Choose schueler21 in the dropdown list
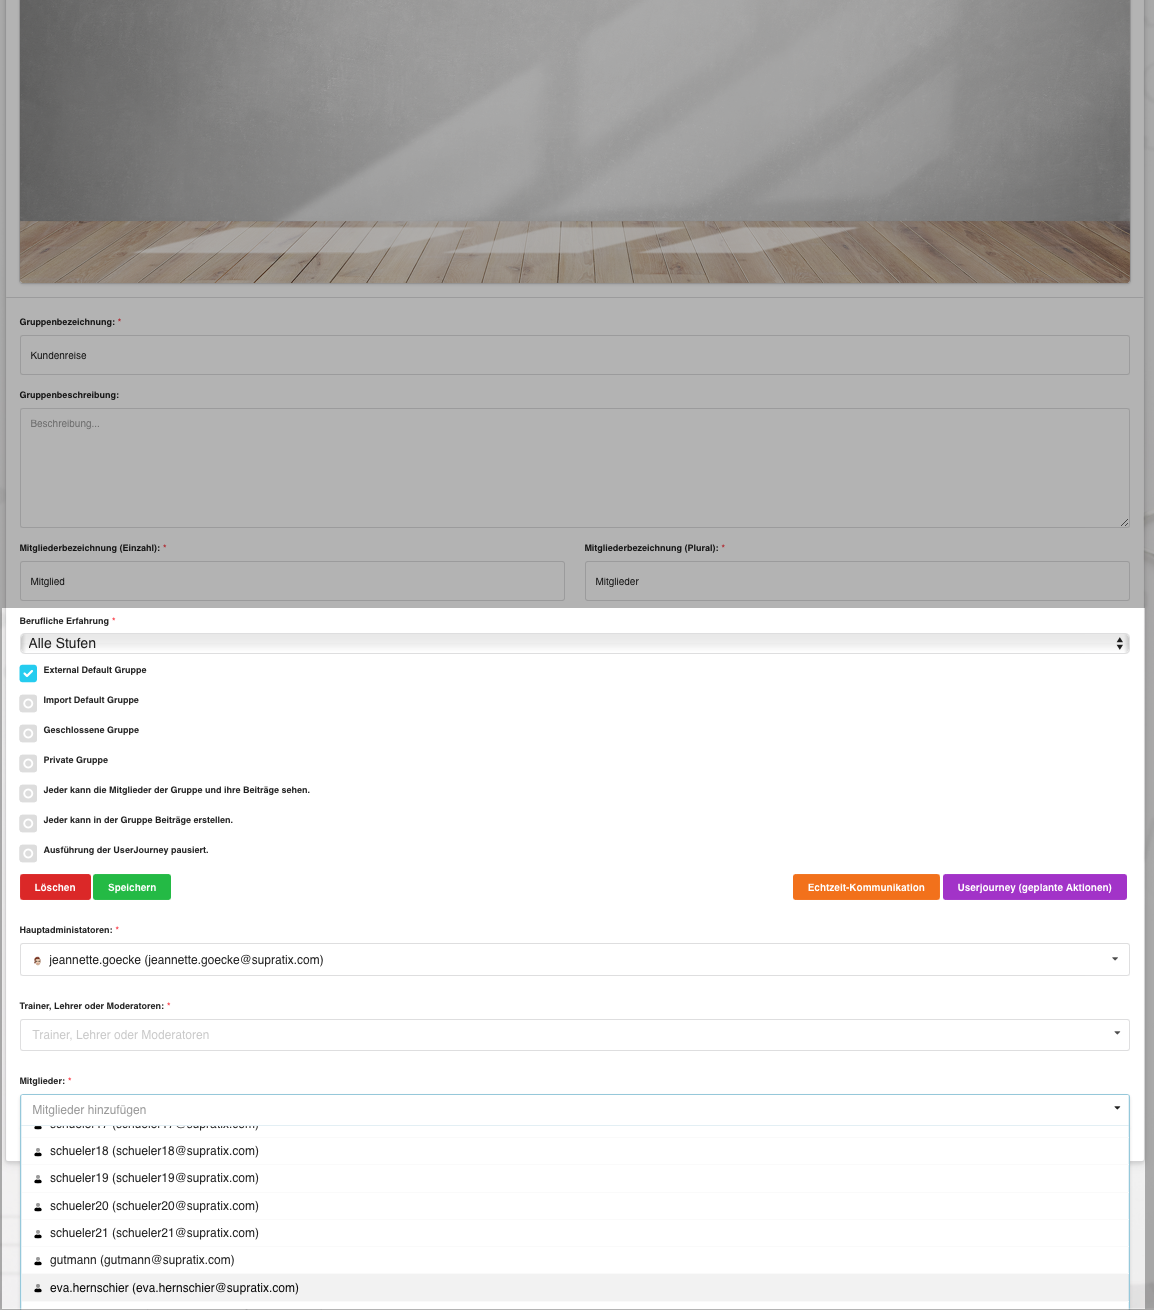Viewport: 1154px width, 1310px height. tap(574, 1233)
